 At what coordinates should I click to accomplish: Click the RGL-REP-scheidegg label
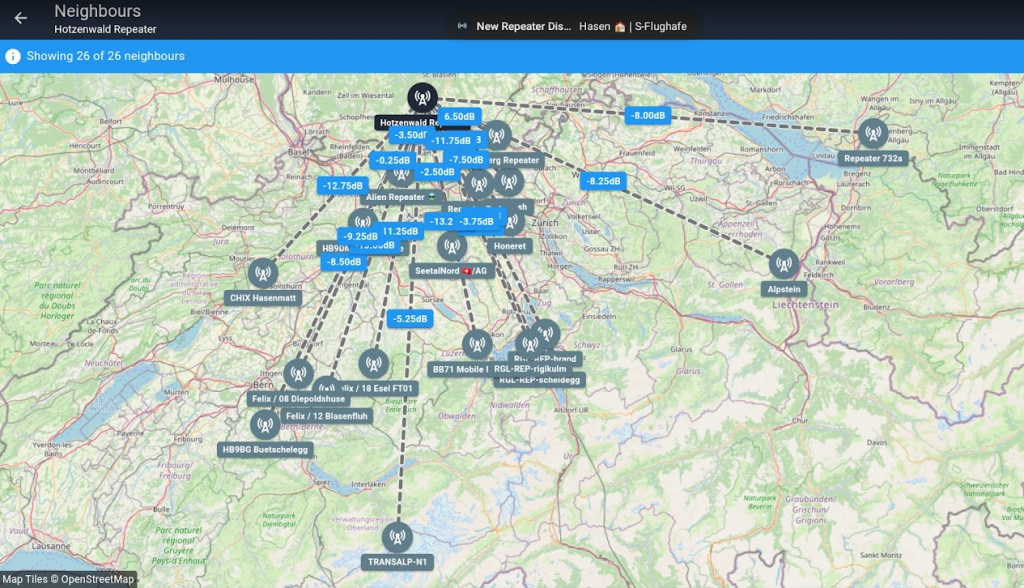(539, 380)
